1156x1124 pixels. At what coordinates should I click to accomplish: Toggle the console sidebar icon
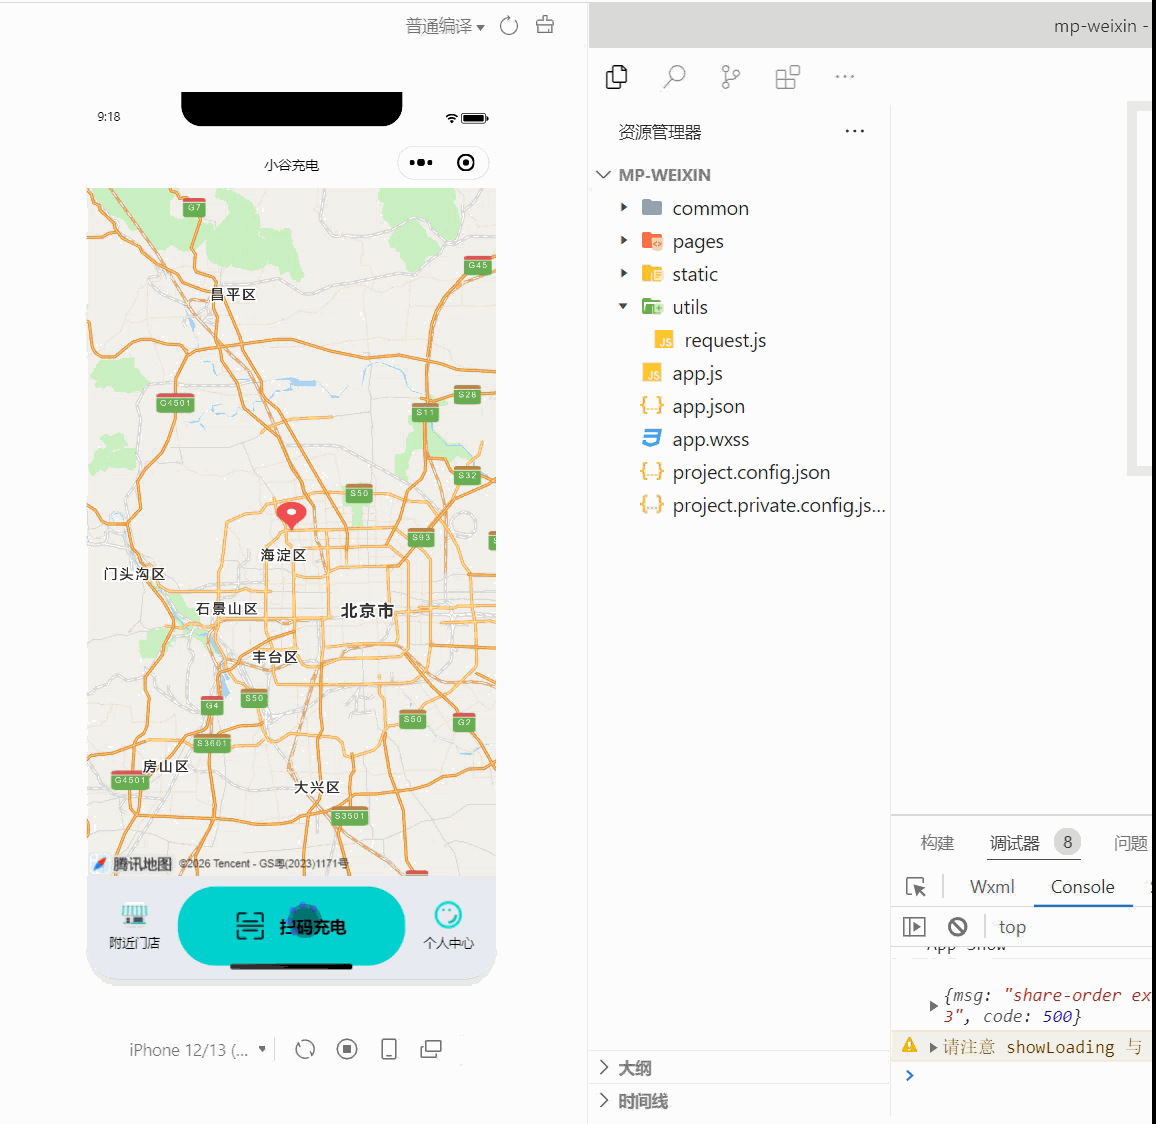914,926
